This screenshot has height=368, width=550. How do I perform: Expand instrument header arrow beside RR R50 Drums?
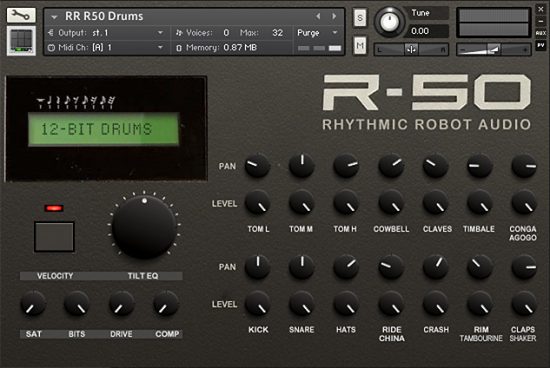(x=54, y=16)
